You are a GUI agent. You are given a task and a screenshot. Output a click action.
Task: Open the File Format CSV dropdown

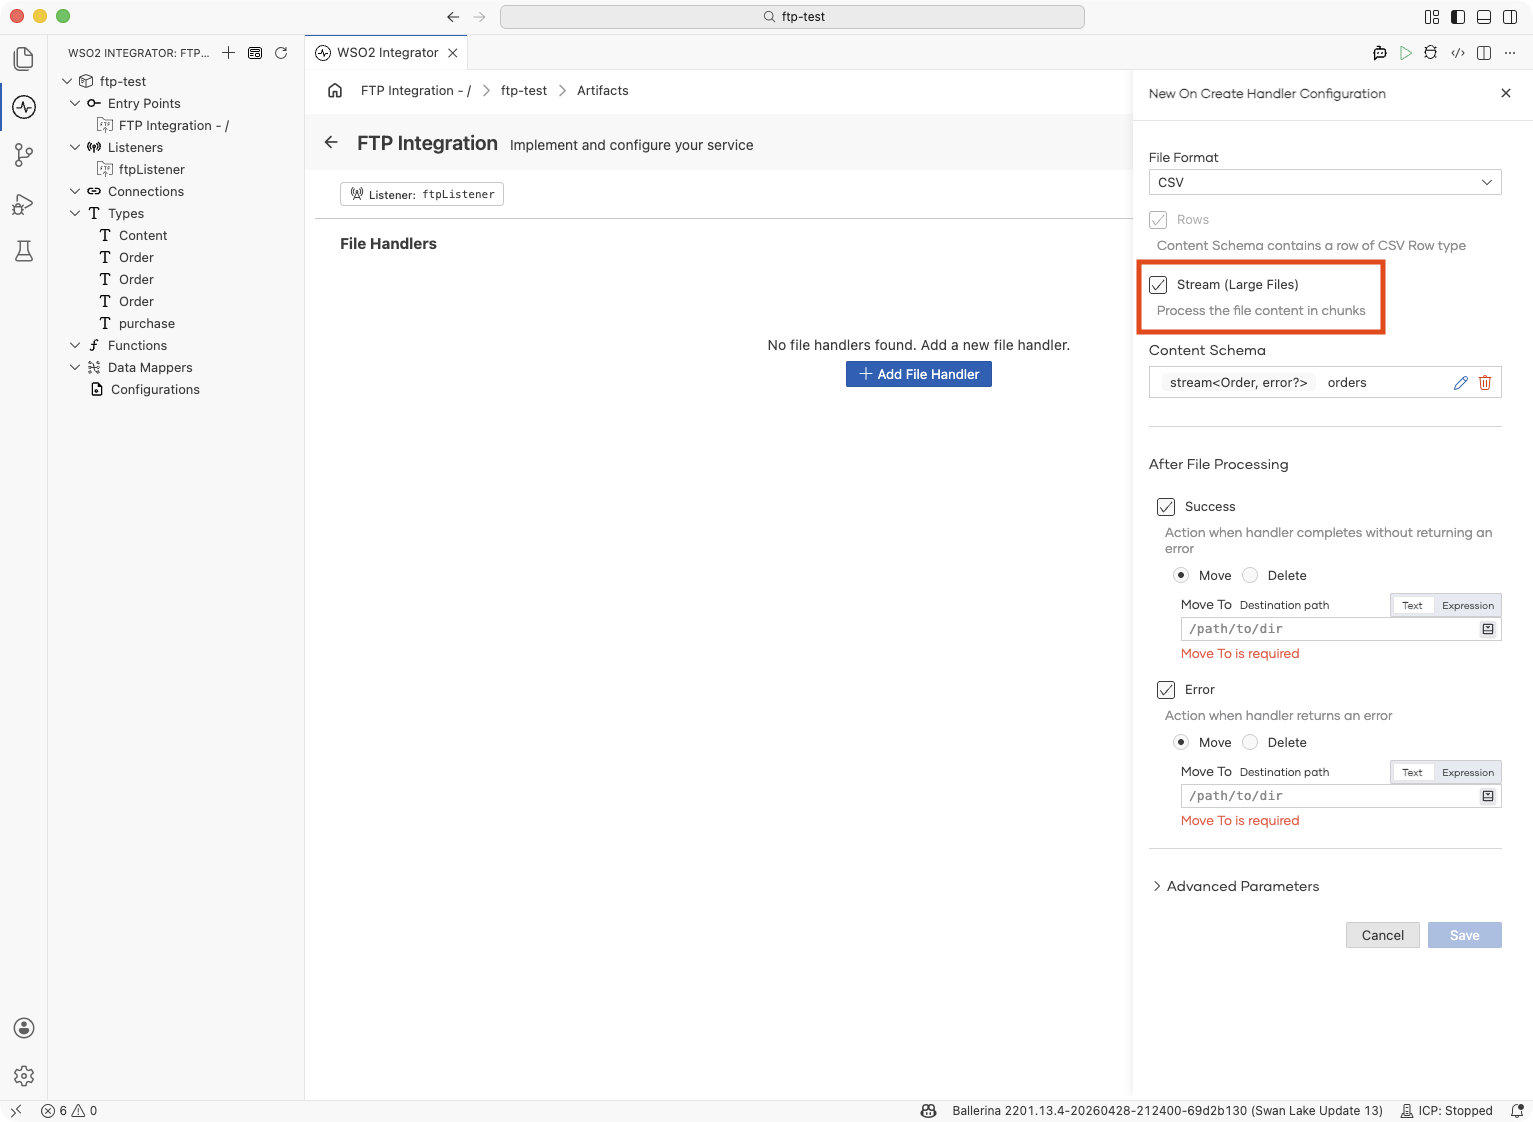click(x=1325, y=182)
